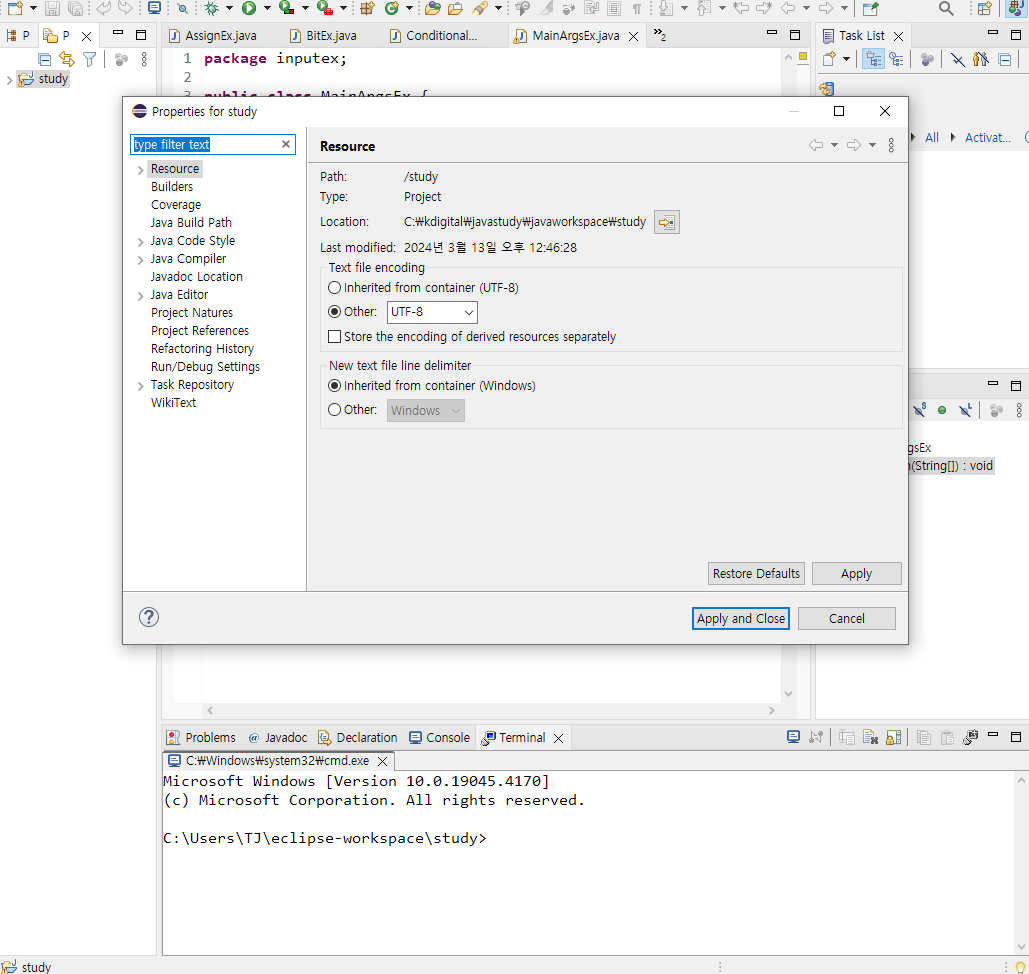This screenshot has width=1029, height=974.
Task: Select Scheduled presentation icon in Task List
Action: pos(896,59)
